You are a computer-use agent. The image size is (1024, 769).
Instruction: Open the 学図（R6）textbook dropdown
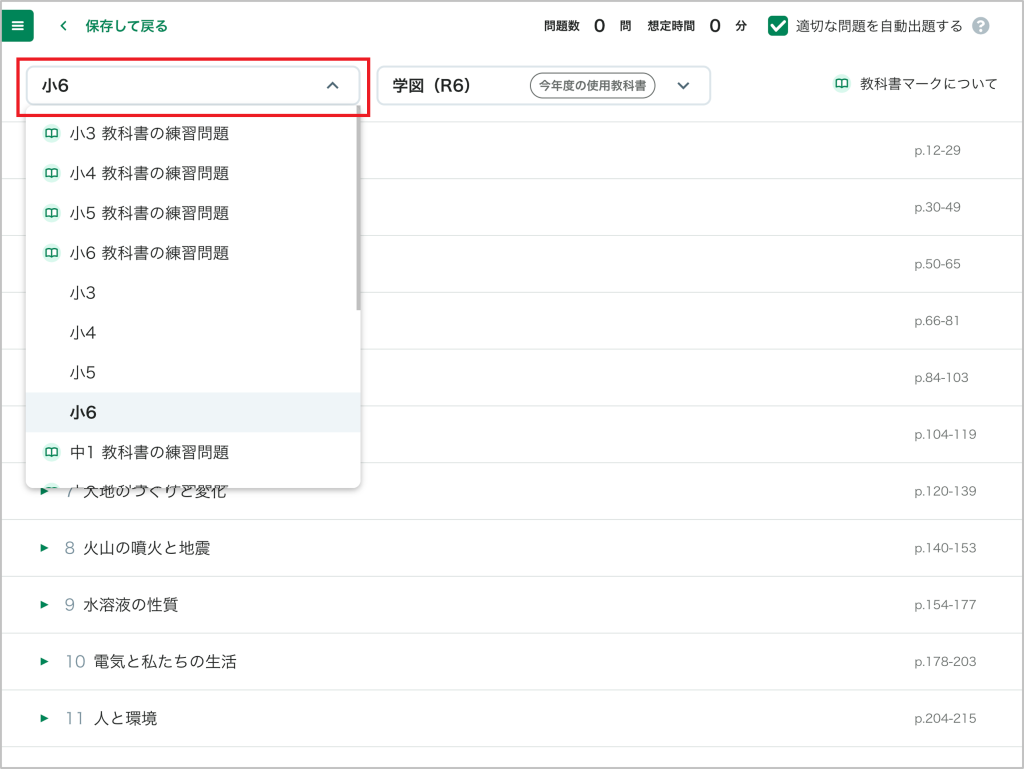click(x=543, y=86)
